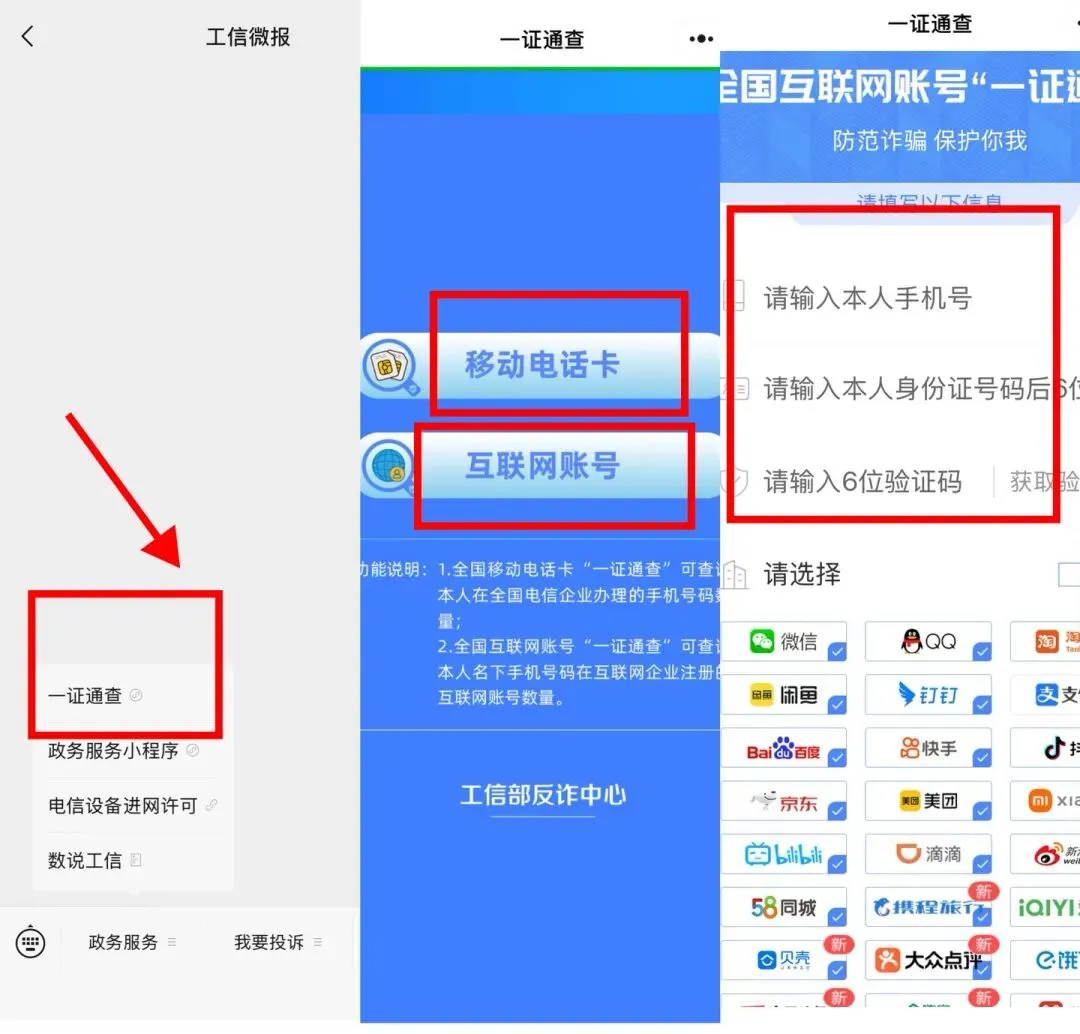1080x1034 pixels.
Task: Toggle bilibili selection checkbox
Action: click(x=837, y=864)
